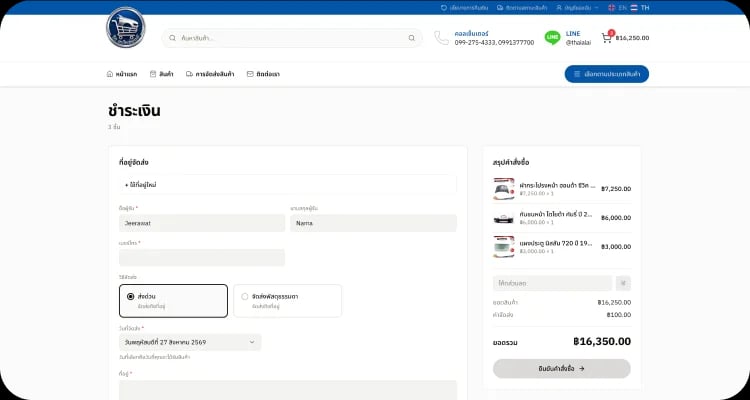
Task: Click the hood product name in order summary
Action: (557, 185)
